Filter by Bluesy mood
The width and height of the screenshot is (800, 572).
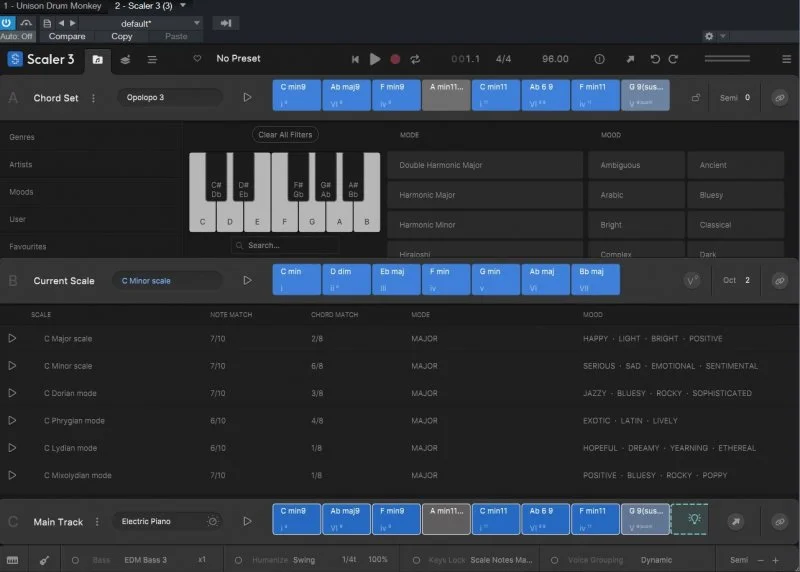[735, 195]
